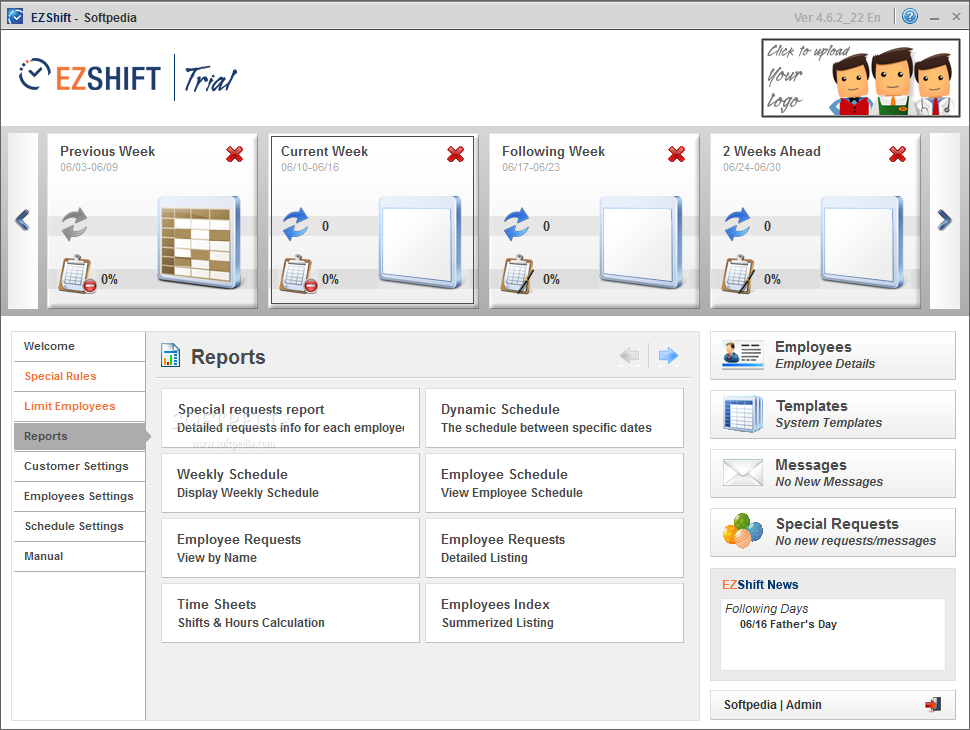
Task: Upload your logo via the cartoon banner
Action: point(861,78)
